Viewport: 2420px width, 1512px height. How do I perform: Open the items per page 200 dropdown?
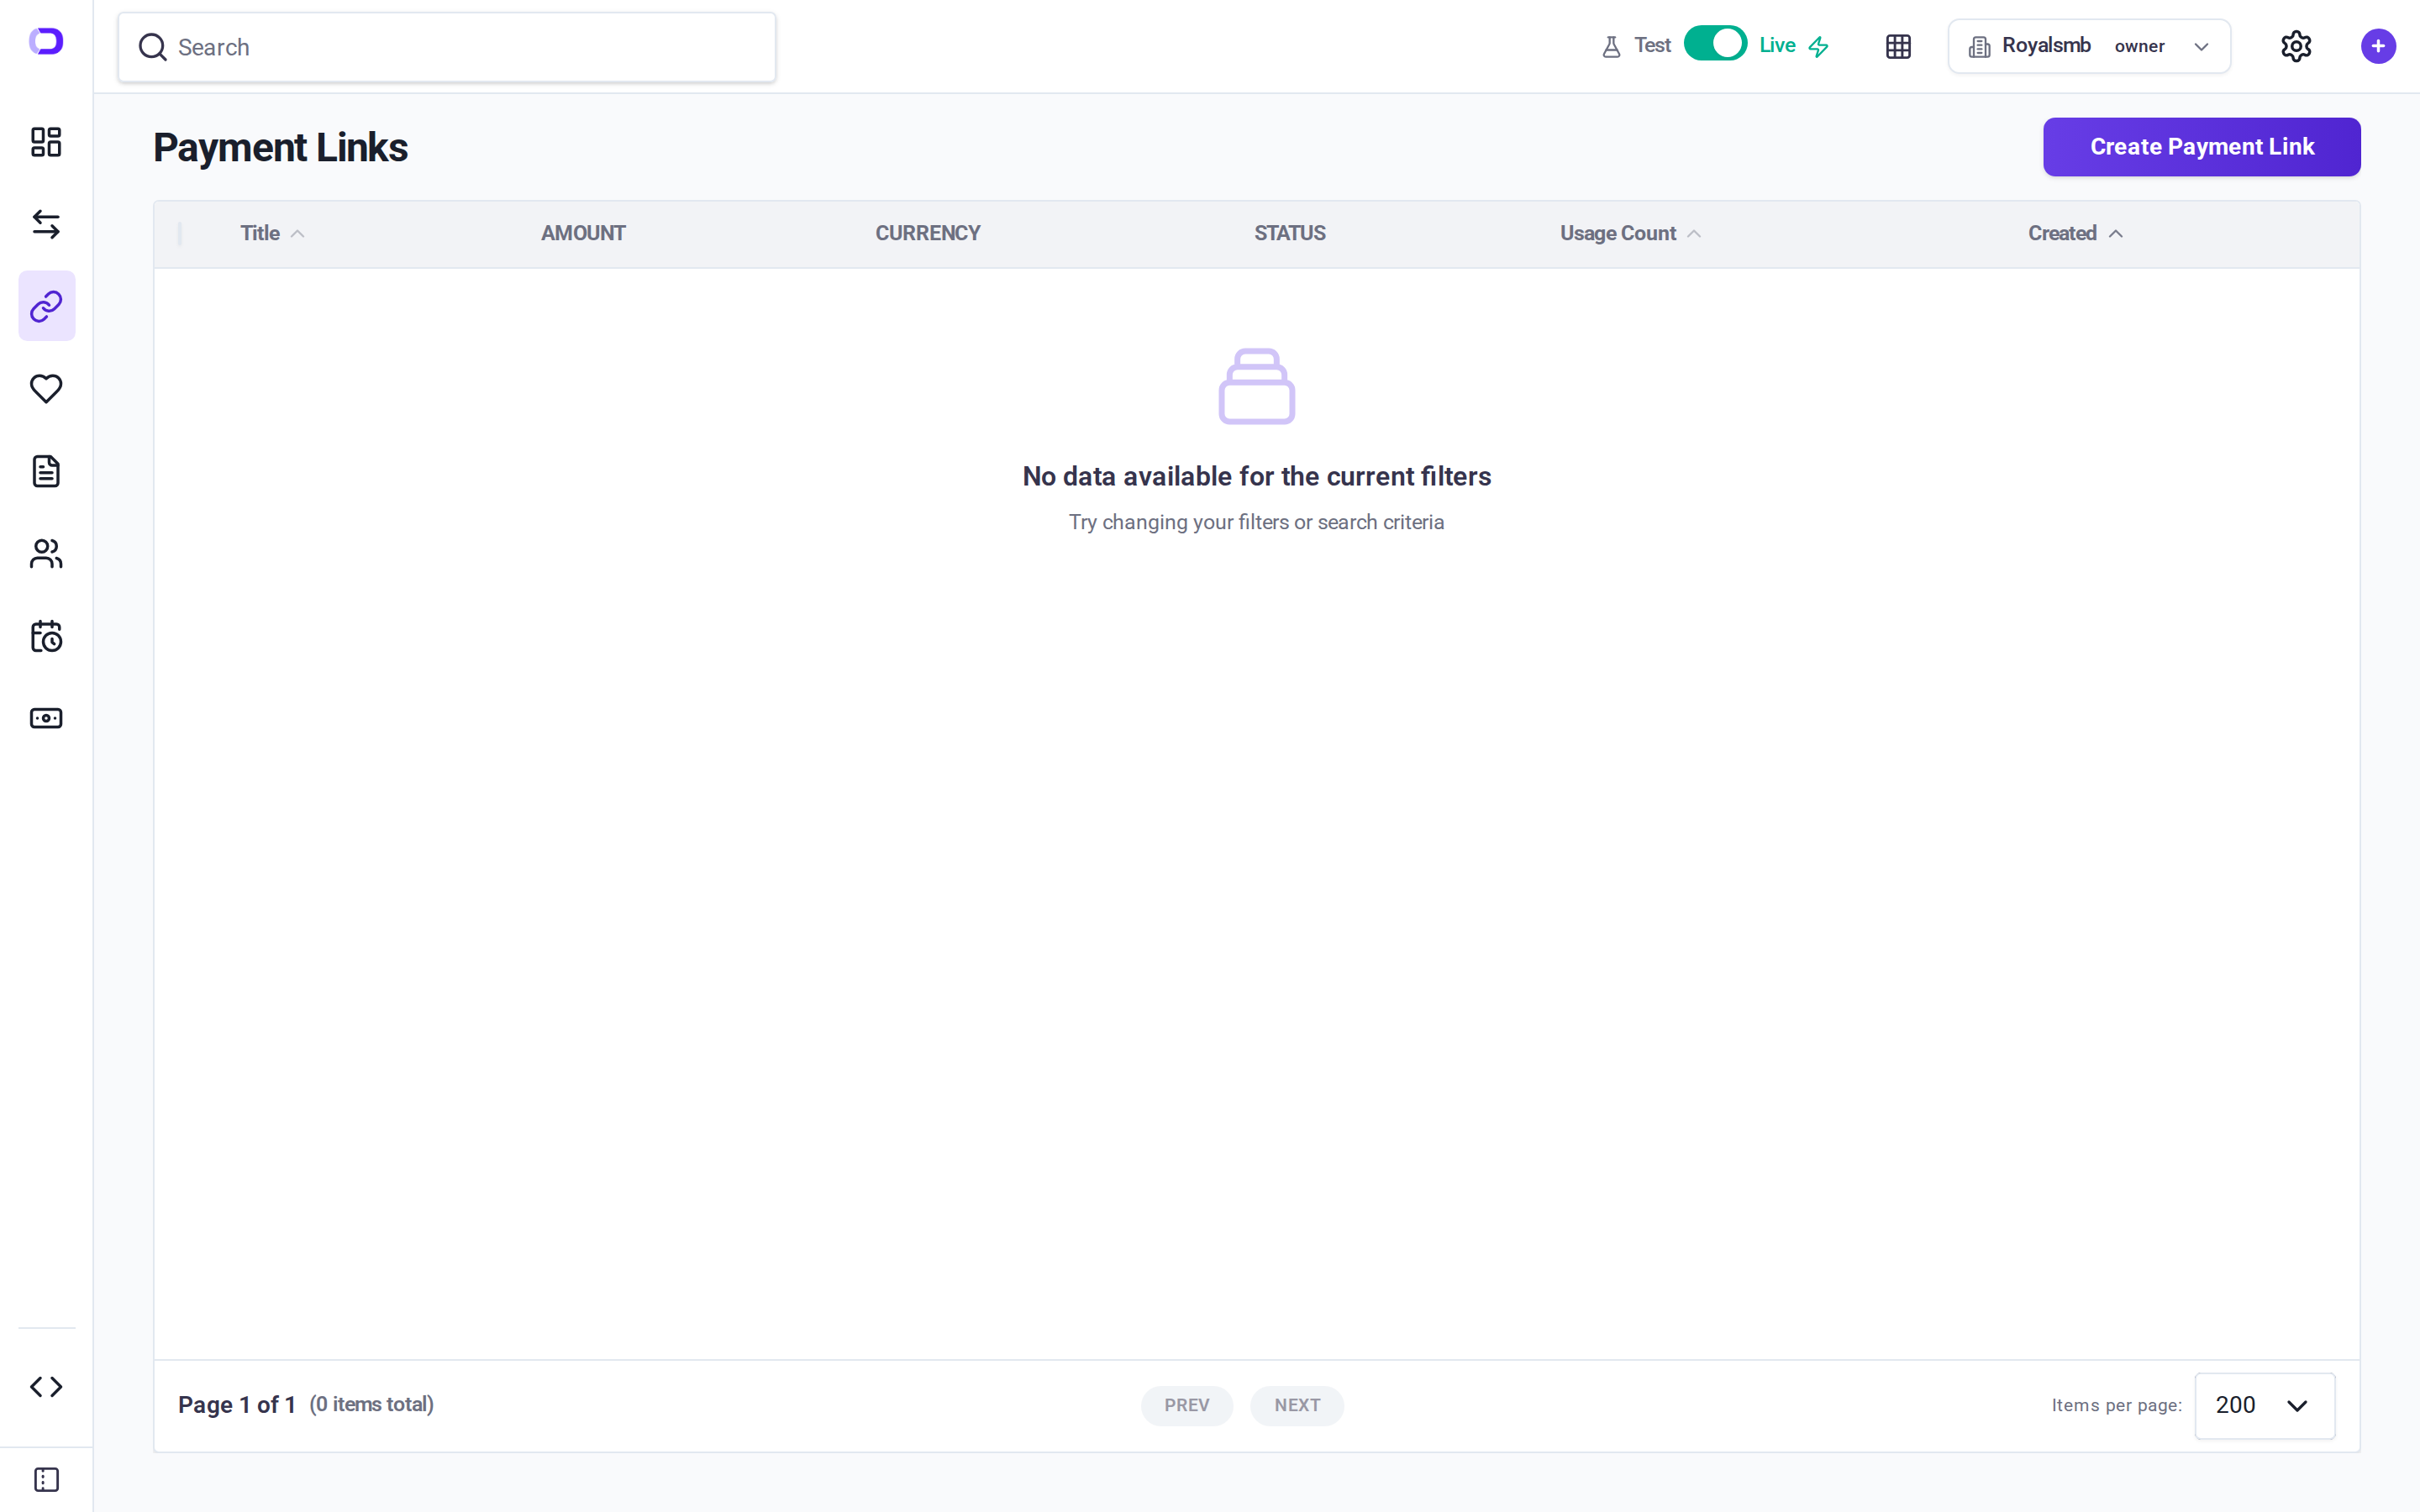pos(2264,1405)
